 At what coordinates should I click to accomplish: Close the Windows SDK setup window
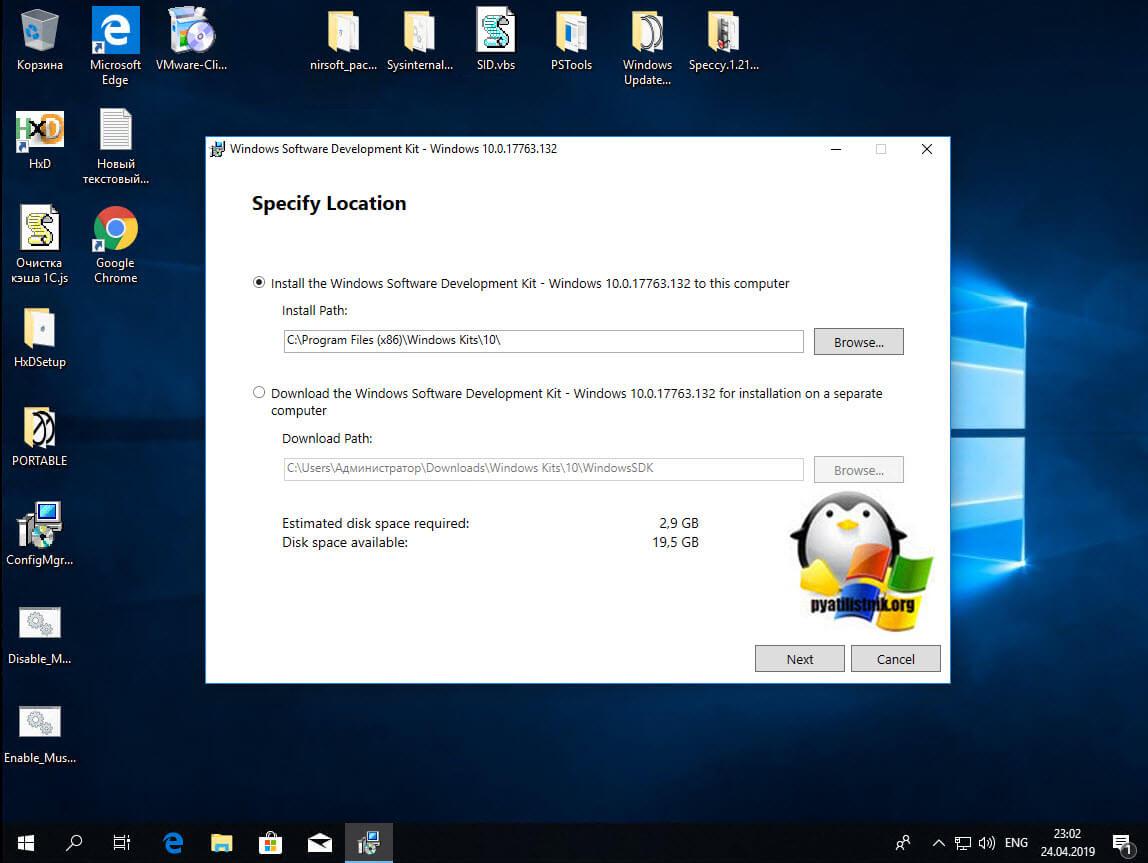click(926, 149)
